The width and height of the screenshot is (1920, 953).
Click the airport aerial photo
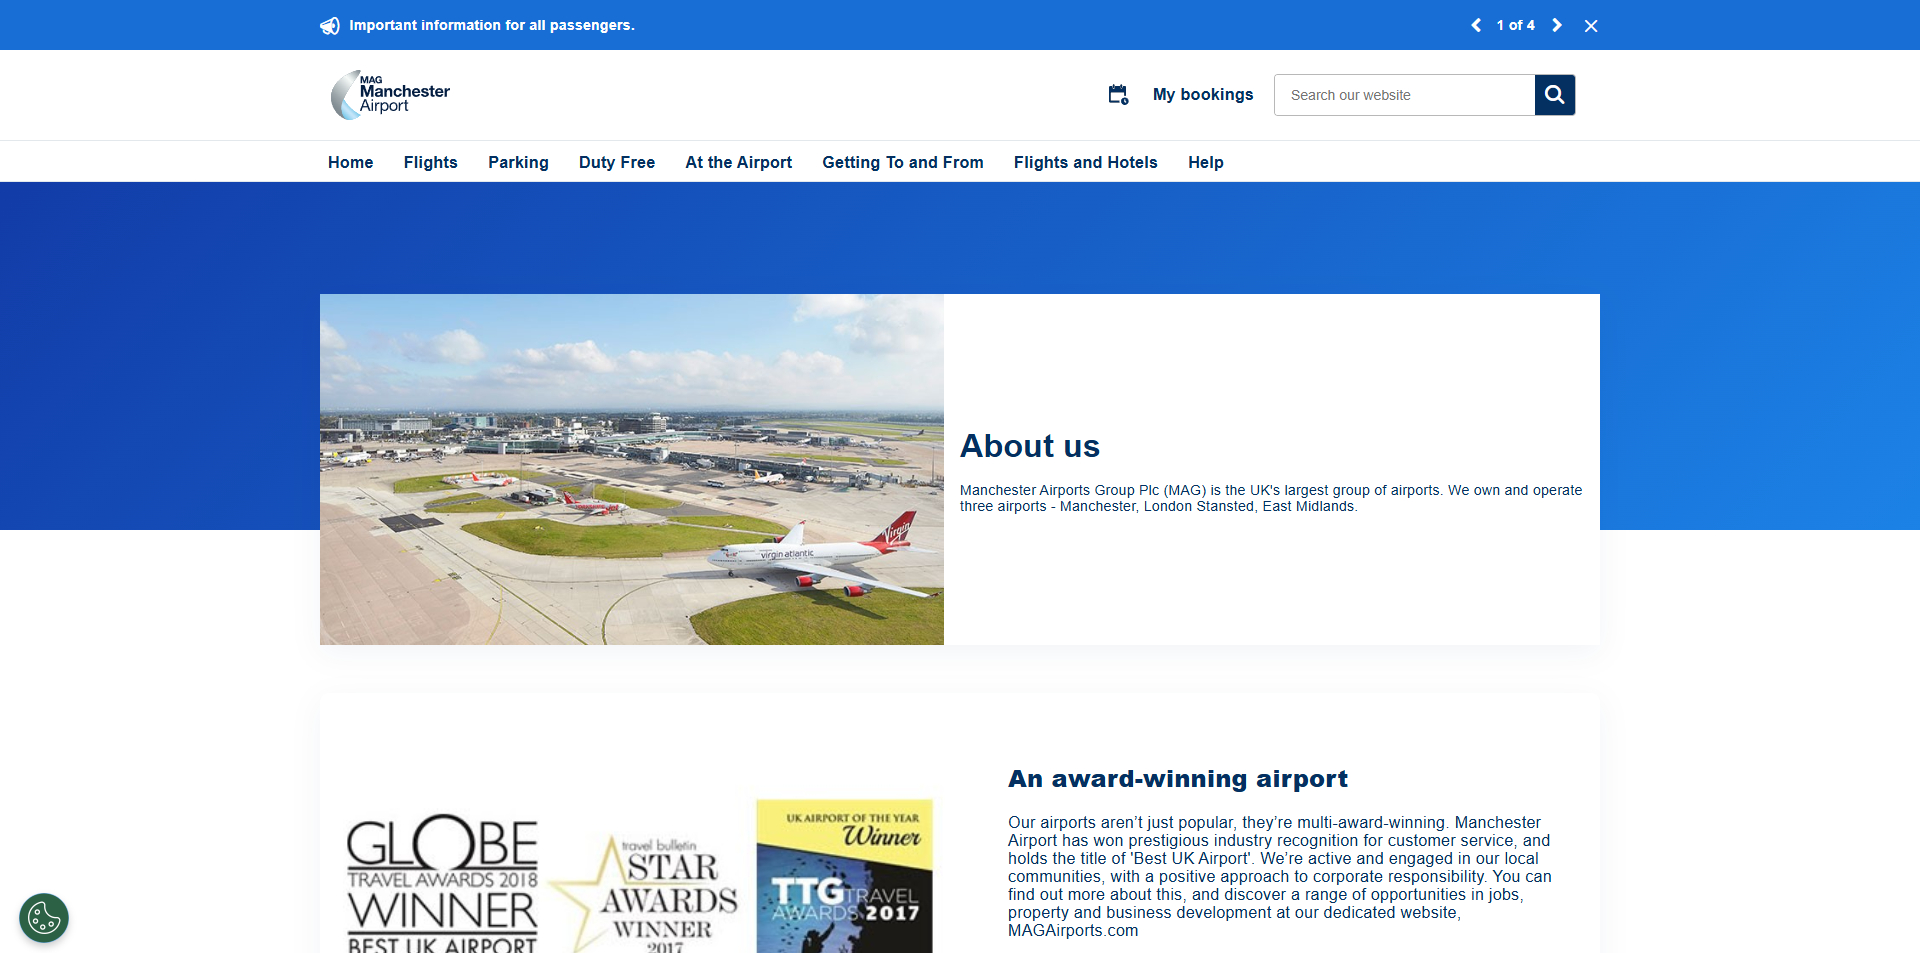click(x=632, y=469)
